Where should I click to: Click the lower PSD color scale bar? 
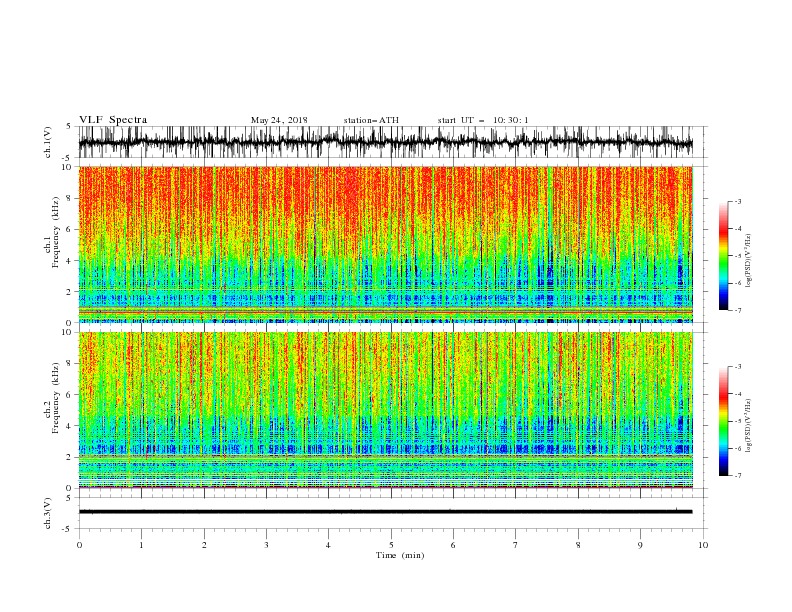(723, 421)
